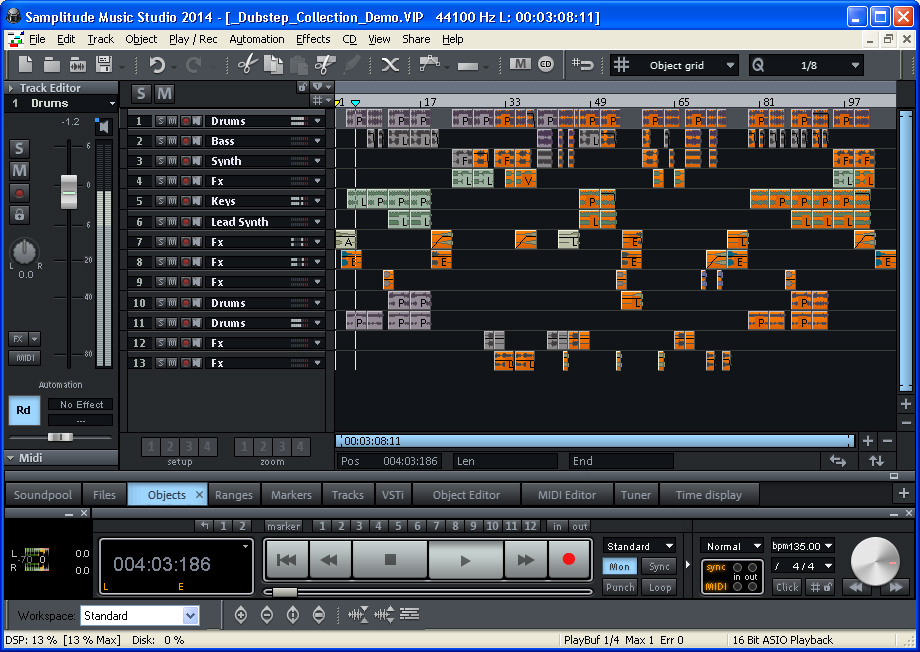Click the vertical zoom in icon
Viewport: 920px width, 652px height.
click(x=293, y=615)
